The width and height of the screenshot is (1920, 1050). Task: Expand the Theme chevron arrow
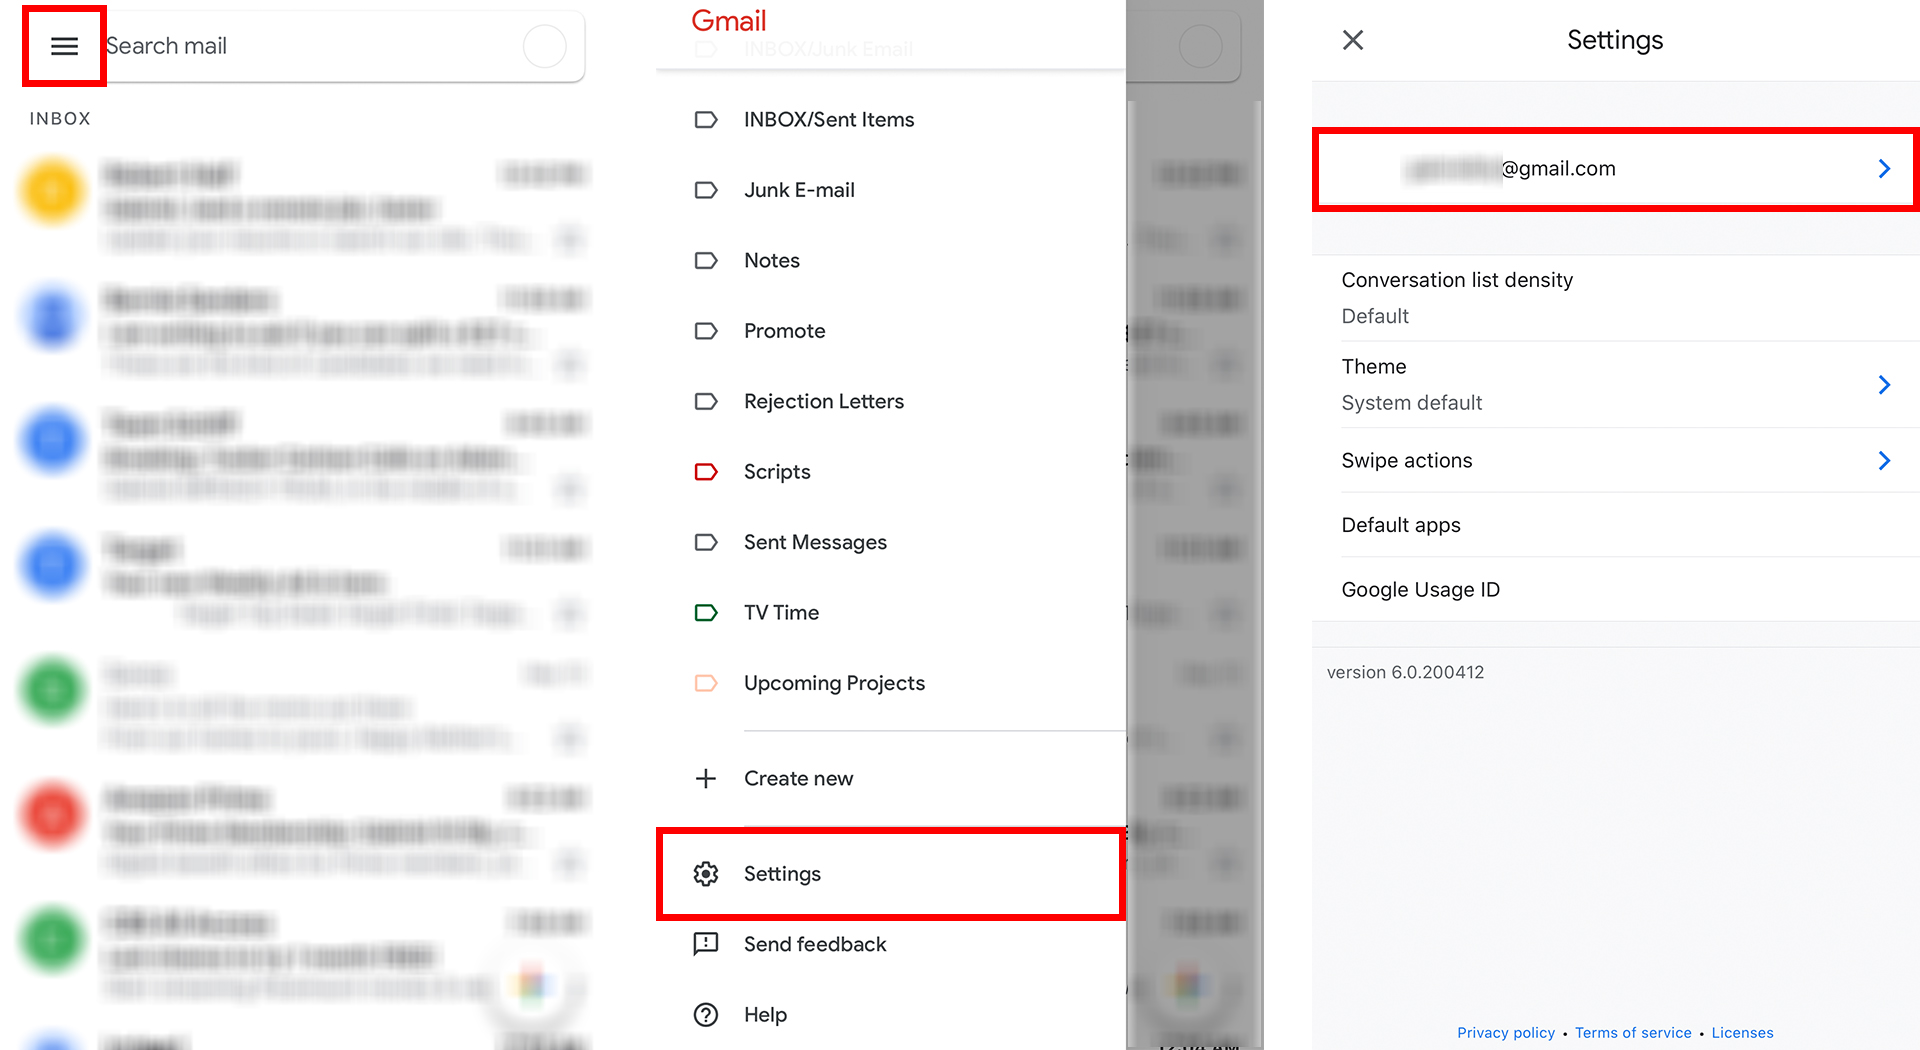[x=1884, y=385]
